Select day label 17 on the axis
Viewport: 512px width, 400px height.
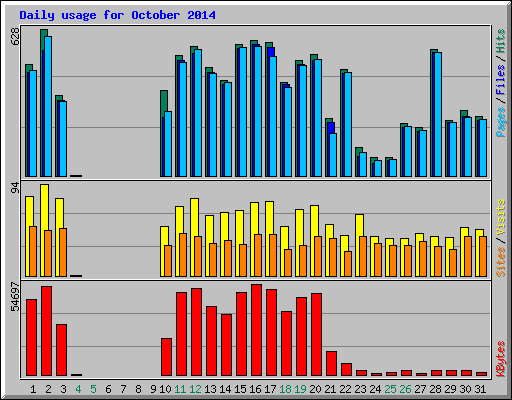pyautogui.click(x=270, y=389)
